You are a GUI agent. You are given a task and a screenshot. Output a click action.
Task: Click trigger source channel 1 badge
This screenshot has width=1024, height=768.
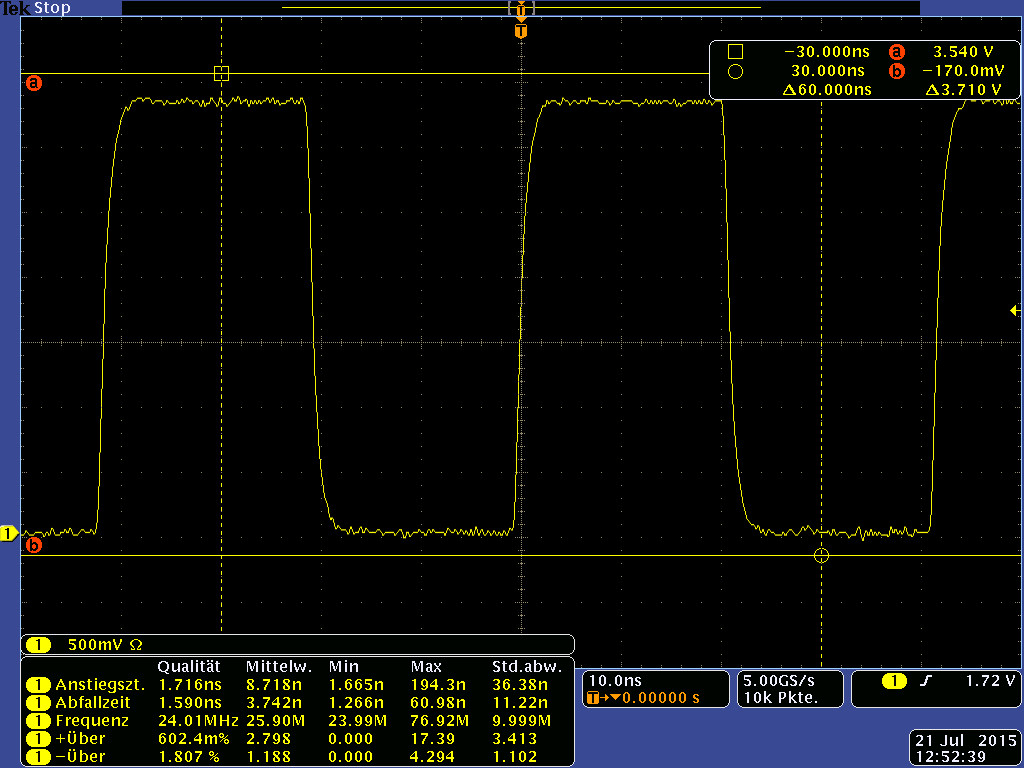[x=894, y=681]
